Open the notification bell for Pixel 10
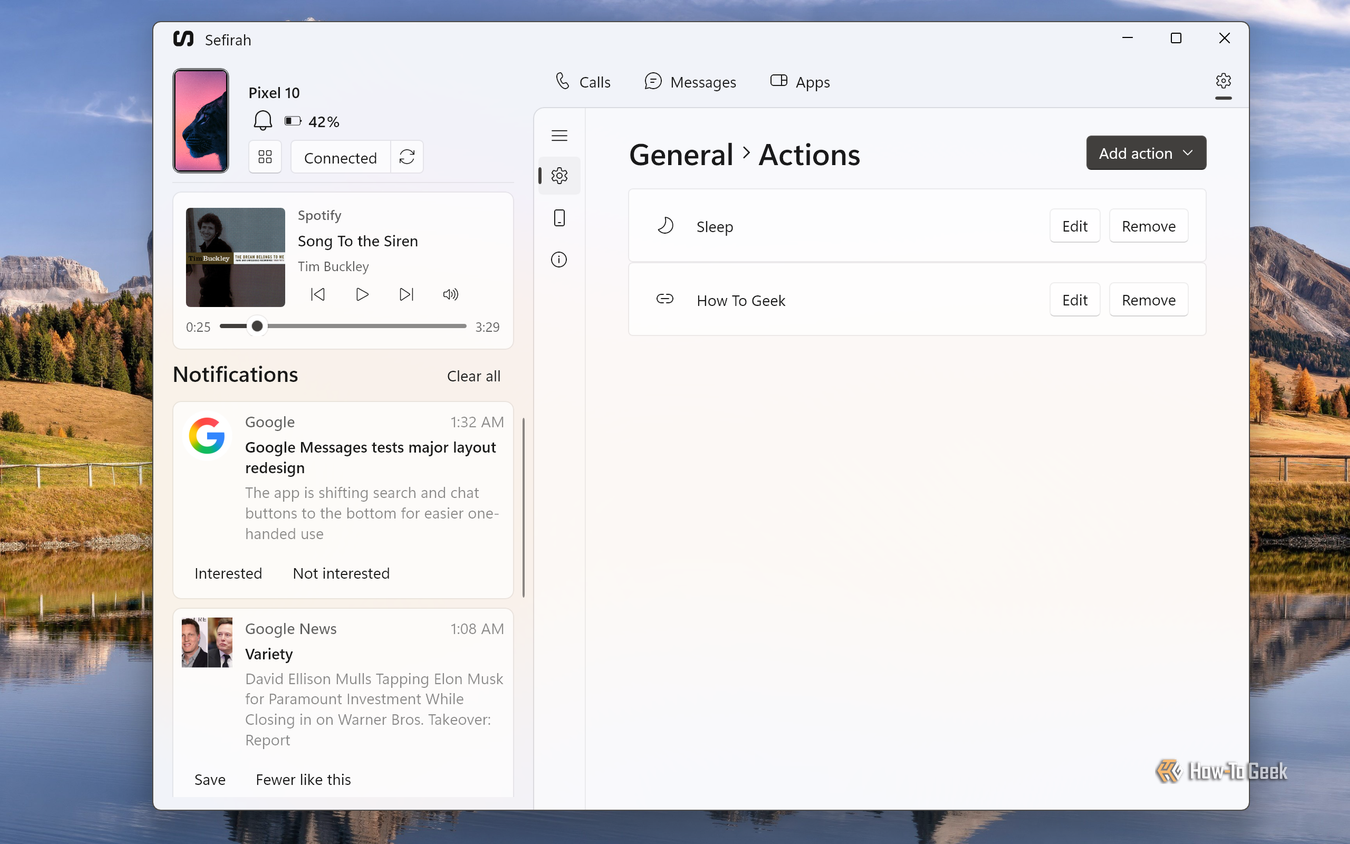 point(263,121)
